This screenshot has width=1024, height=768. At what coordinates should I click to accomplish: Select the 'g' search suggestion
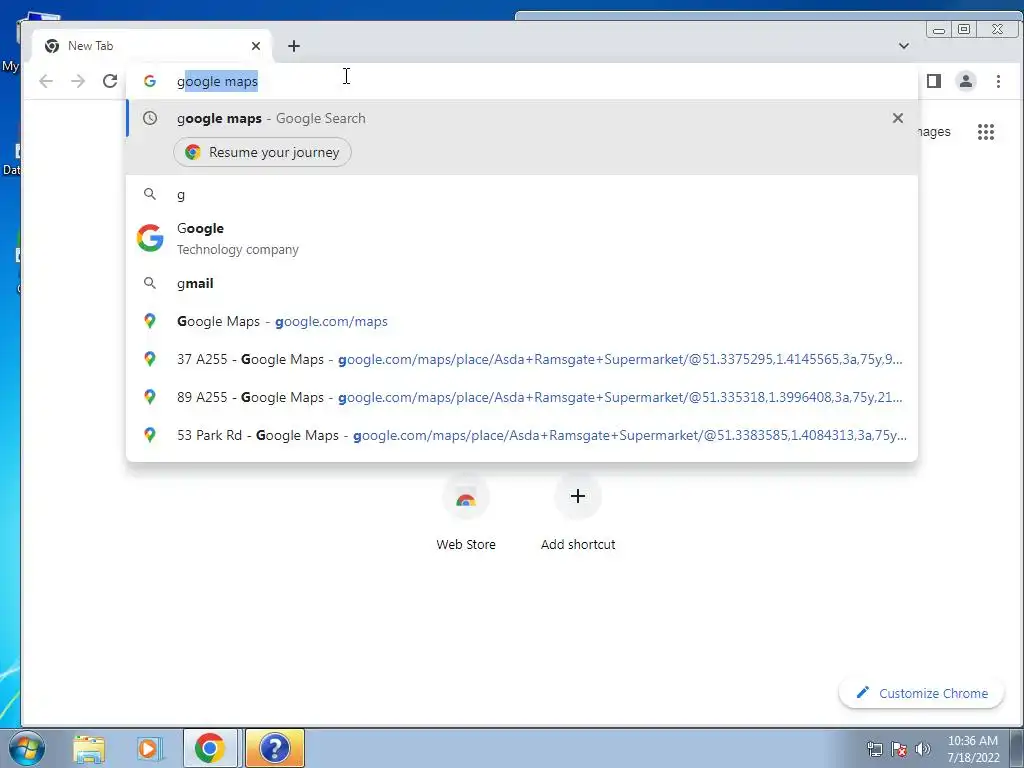[x=521, y=195]
